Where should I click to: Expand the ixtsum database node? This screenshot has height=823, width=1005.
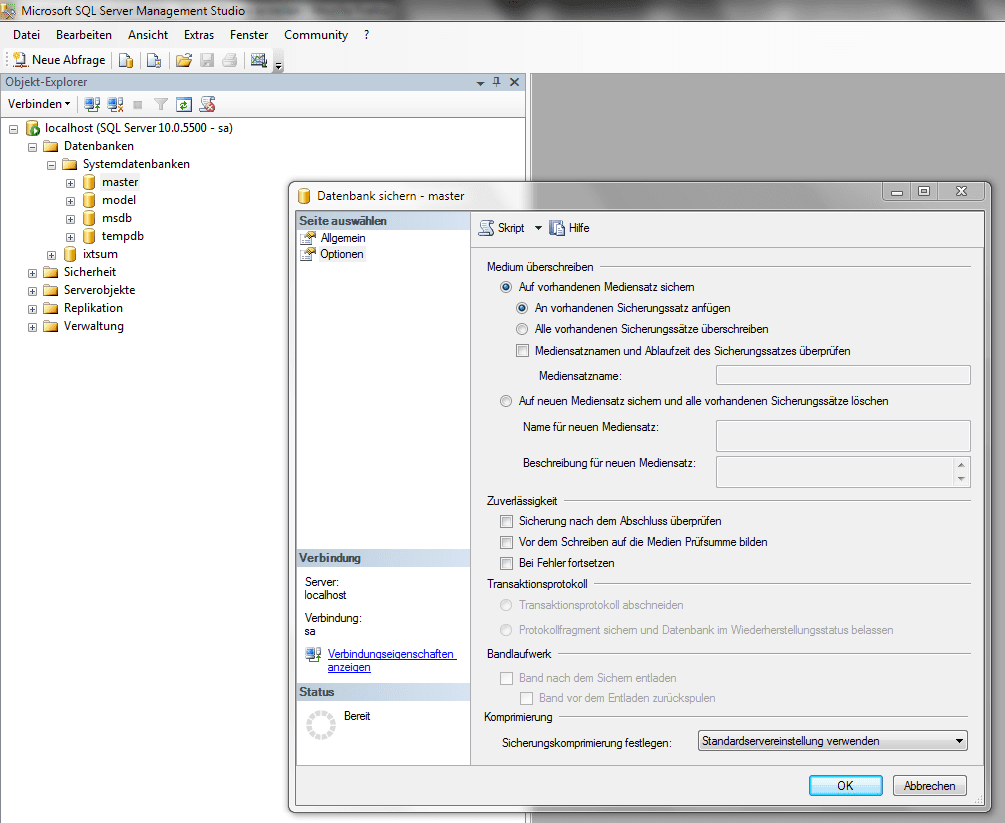(52, 255)
